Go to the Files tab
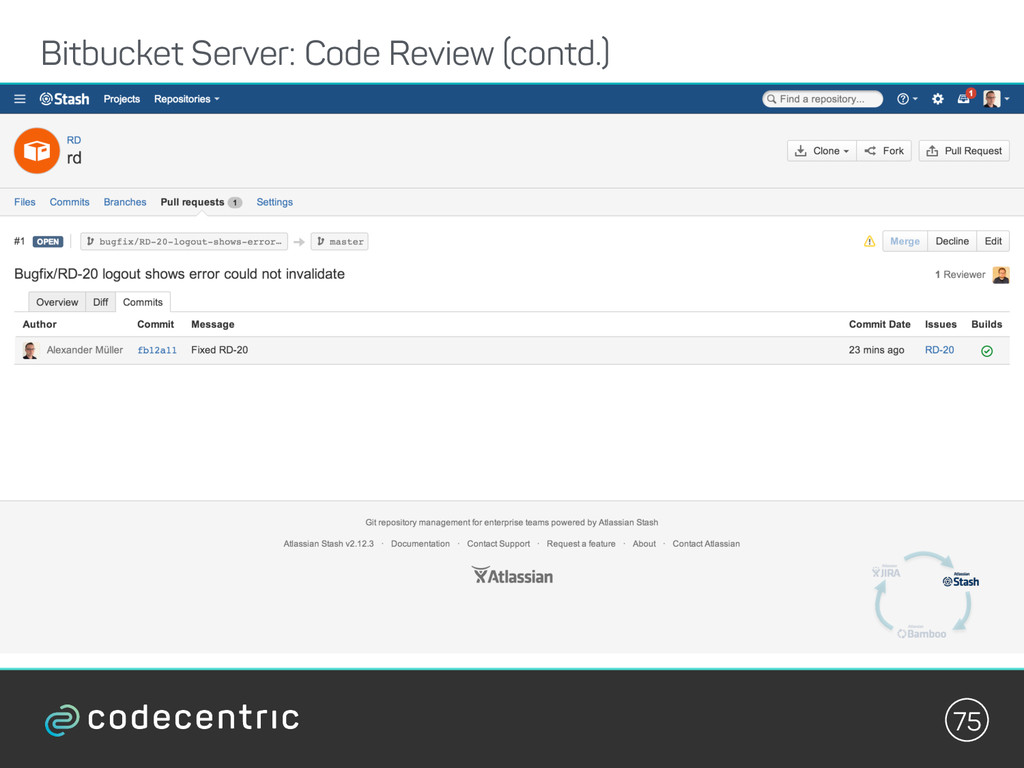1024x768 pixels. (x=25, y=202)
